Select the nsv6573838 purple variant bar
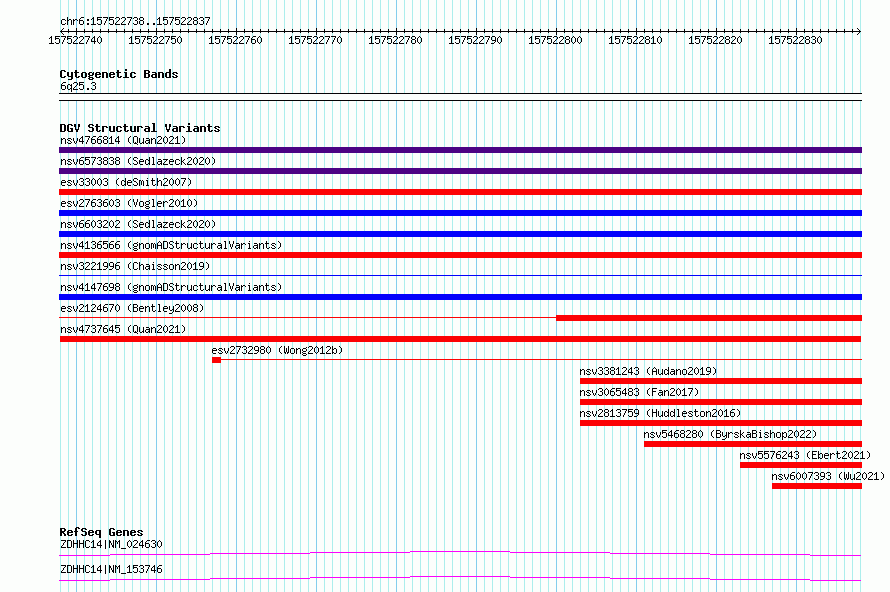 click(x=460, y=171)
